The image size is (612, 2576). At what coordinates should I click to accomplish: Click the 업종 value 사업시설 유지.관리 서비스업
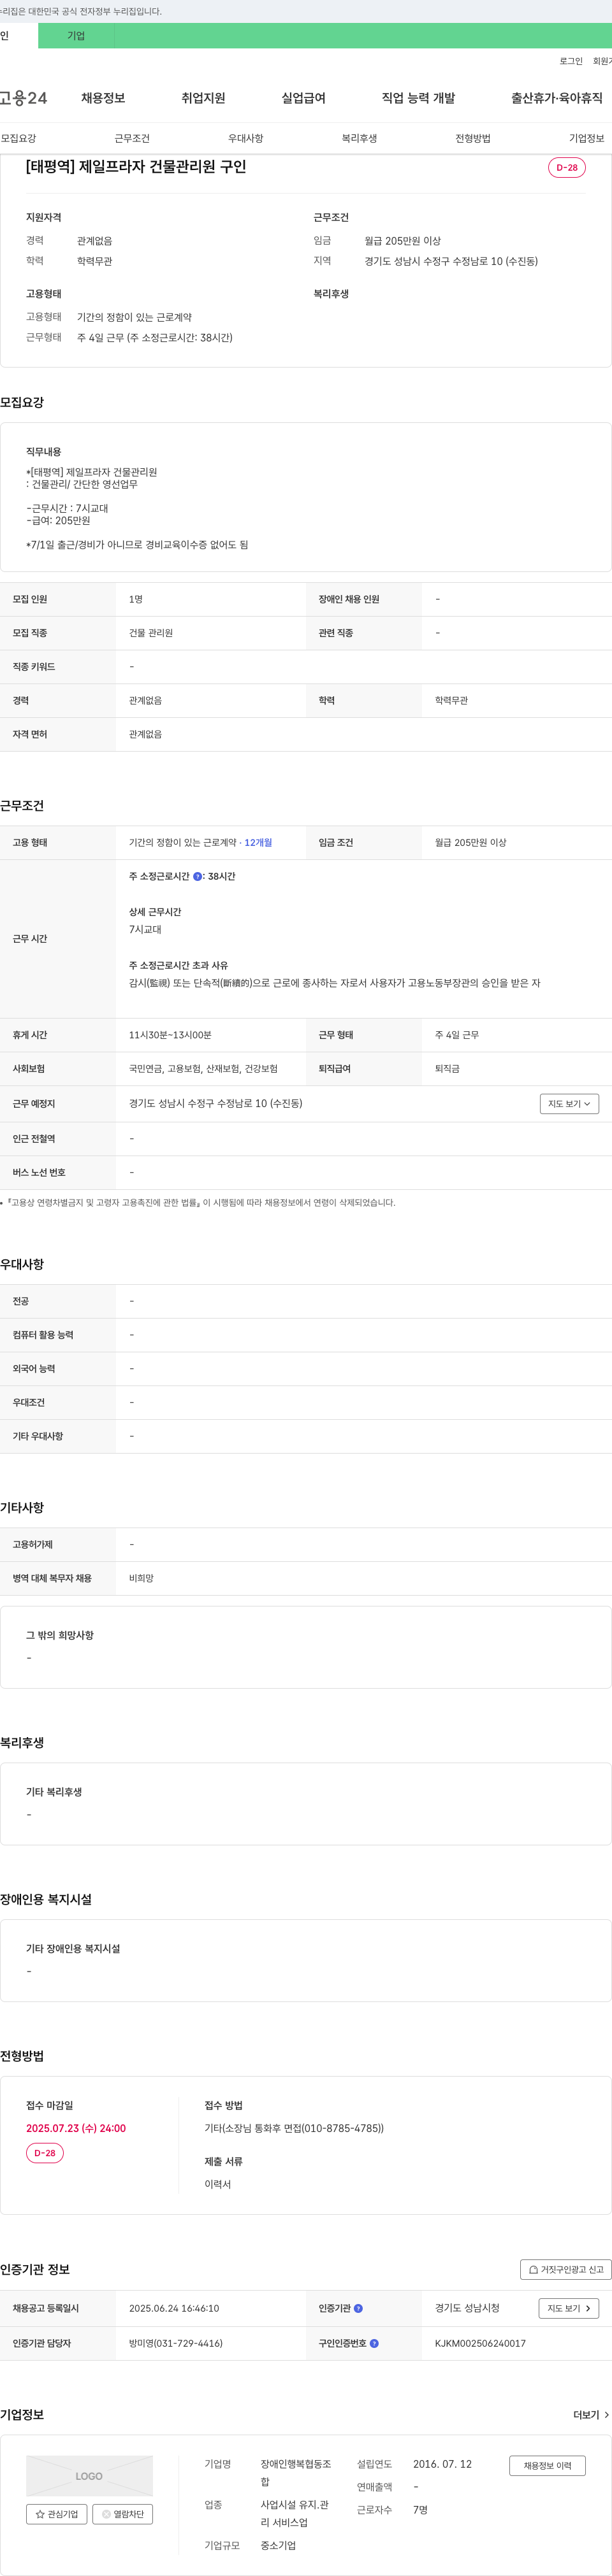pos(295,2514)
